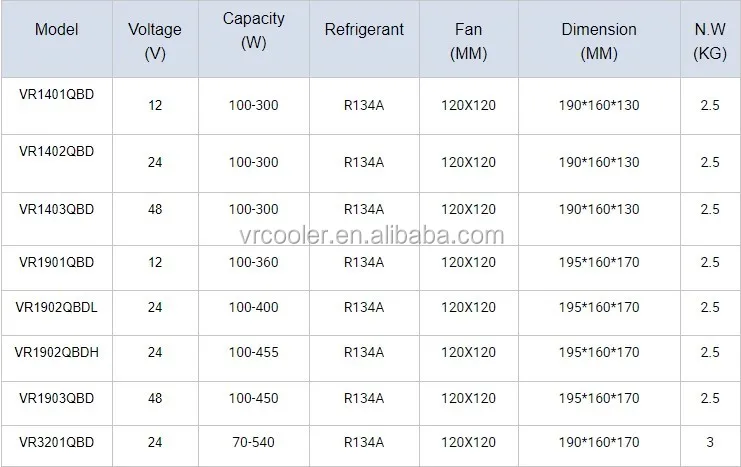Click the VR3201QBD model cell
This screenshot has height=467, width=741.
pyautogui.click(x=56, y=440)
